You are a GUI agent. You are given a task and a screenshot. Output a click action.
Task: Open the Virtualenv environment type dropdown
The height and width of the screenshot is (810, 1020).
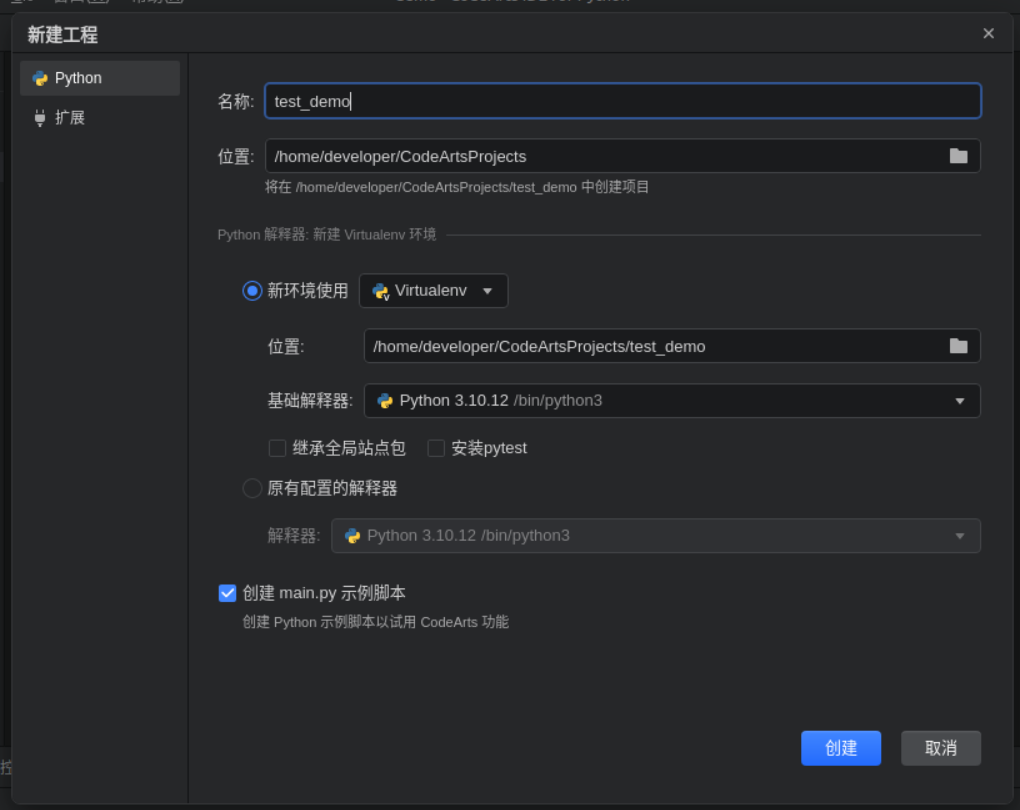(x=433, y=290)
